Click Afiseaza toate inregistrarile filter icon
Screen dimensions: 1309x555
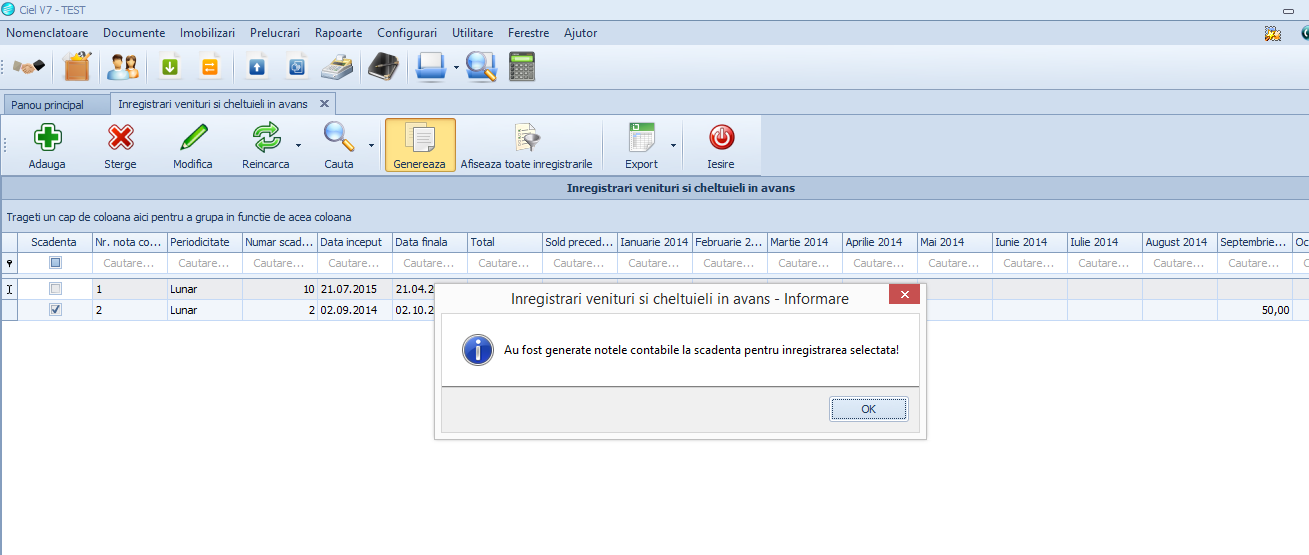point(527,138)
